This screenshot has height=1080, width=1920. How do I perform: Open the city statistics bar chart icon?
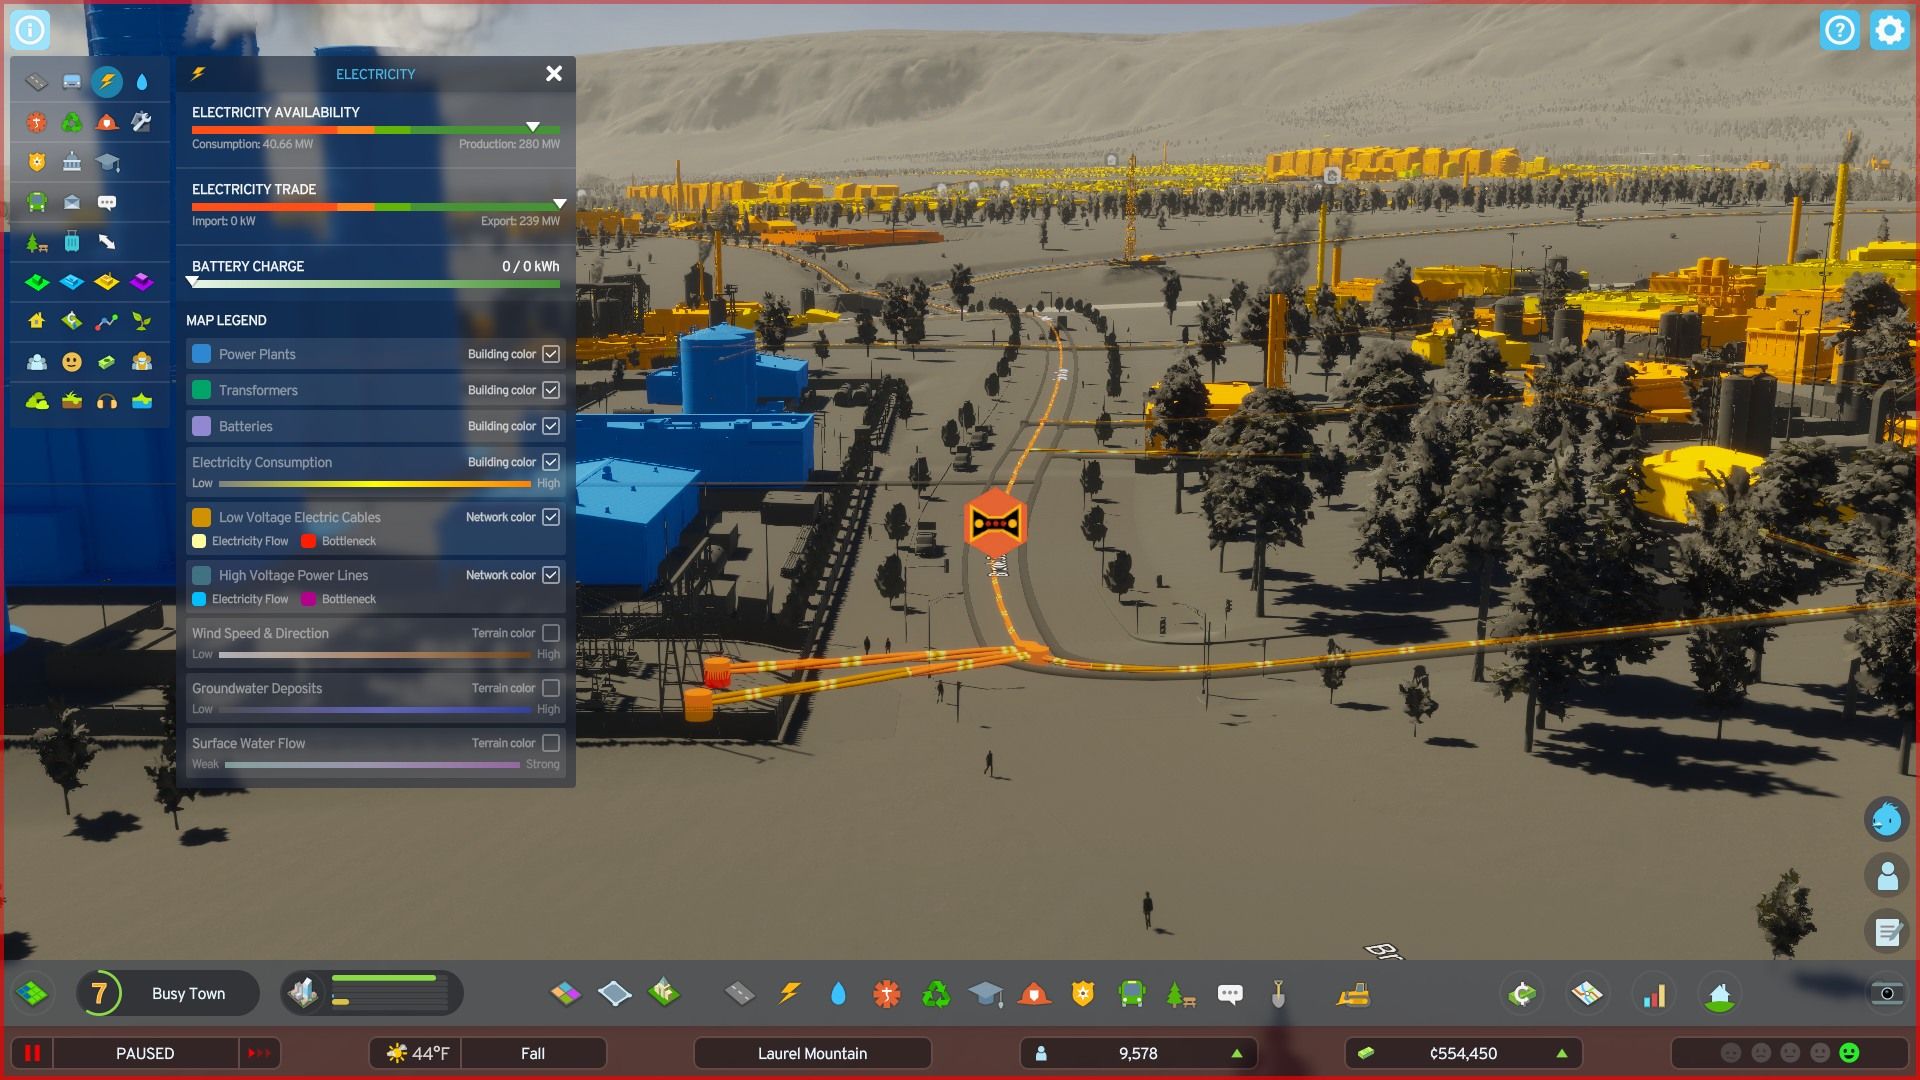pyautogui.click(x=1655, y=993)
